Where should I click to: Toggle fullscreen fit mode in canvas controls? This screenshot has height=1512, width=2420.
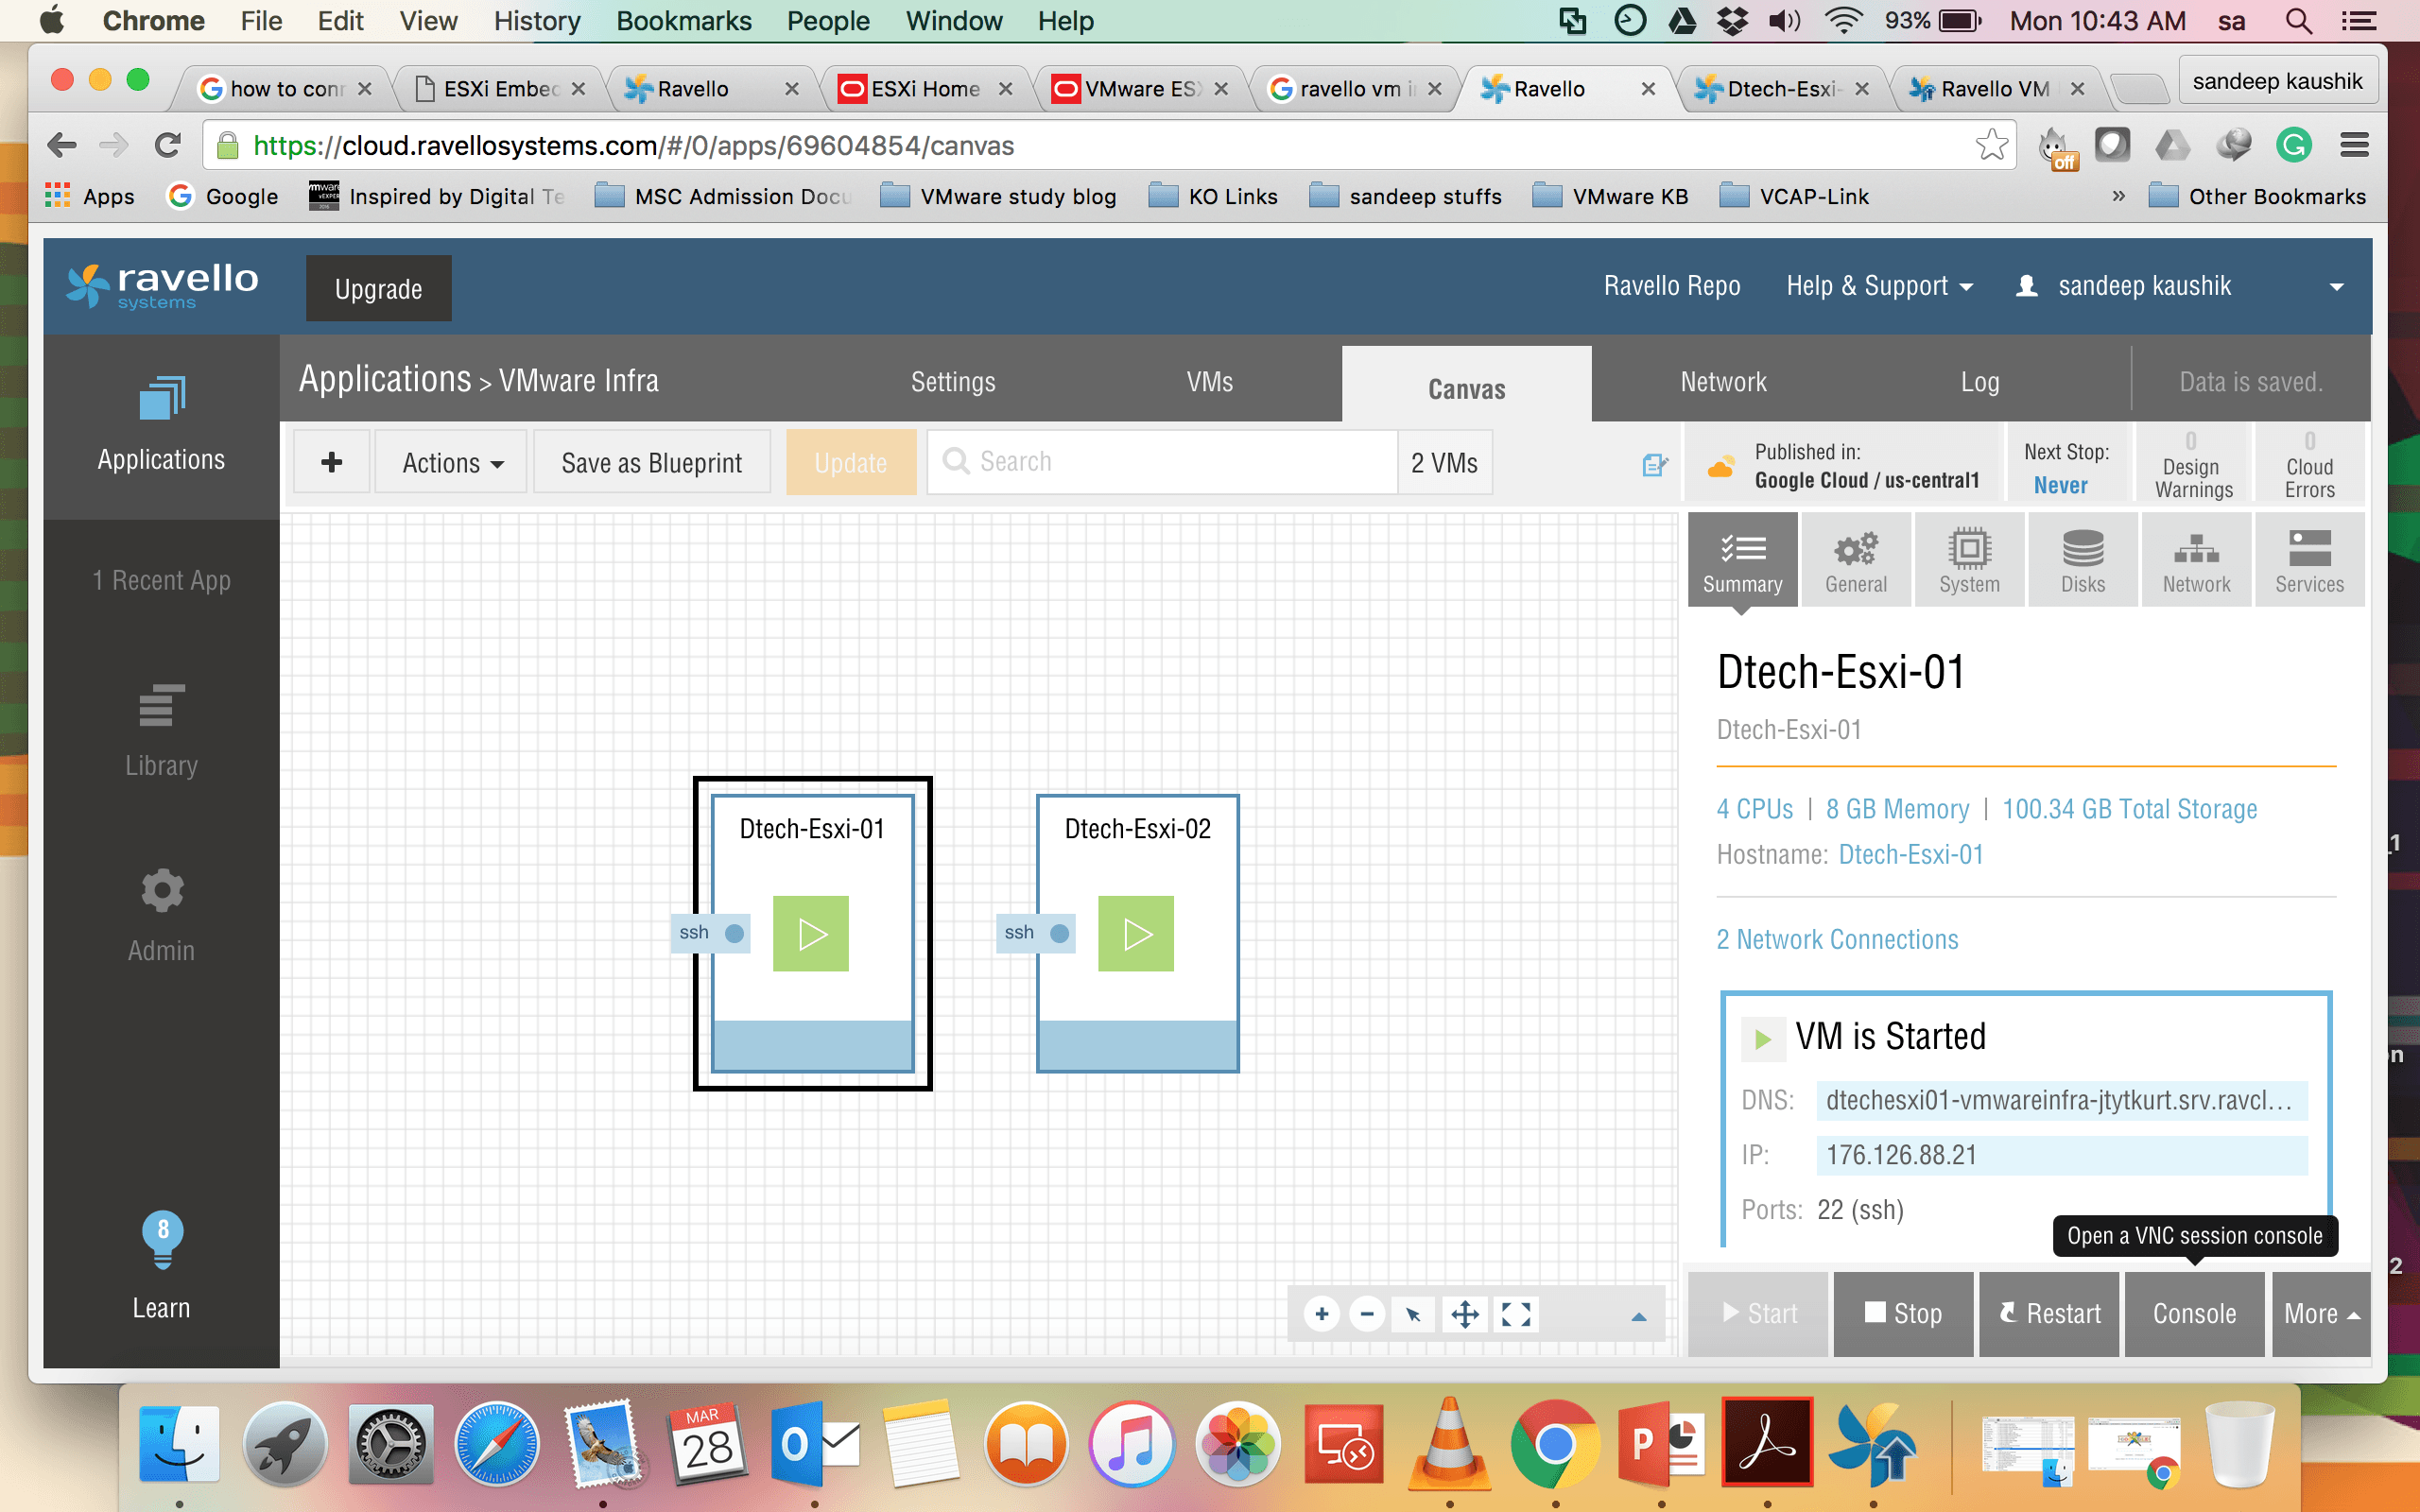1515,1314
